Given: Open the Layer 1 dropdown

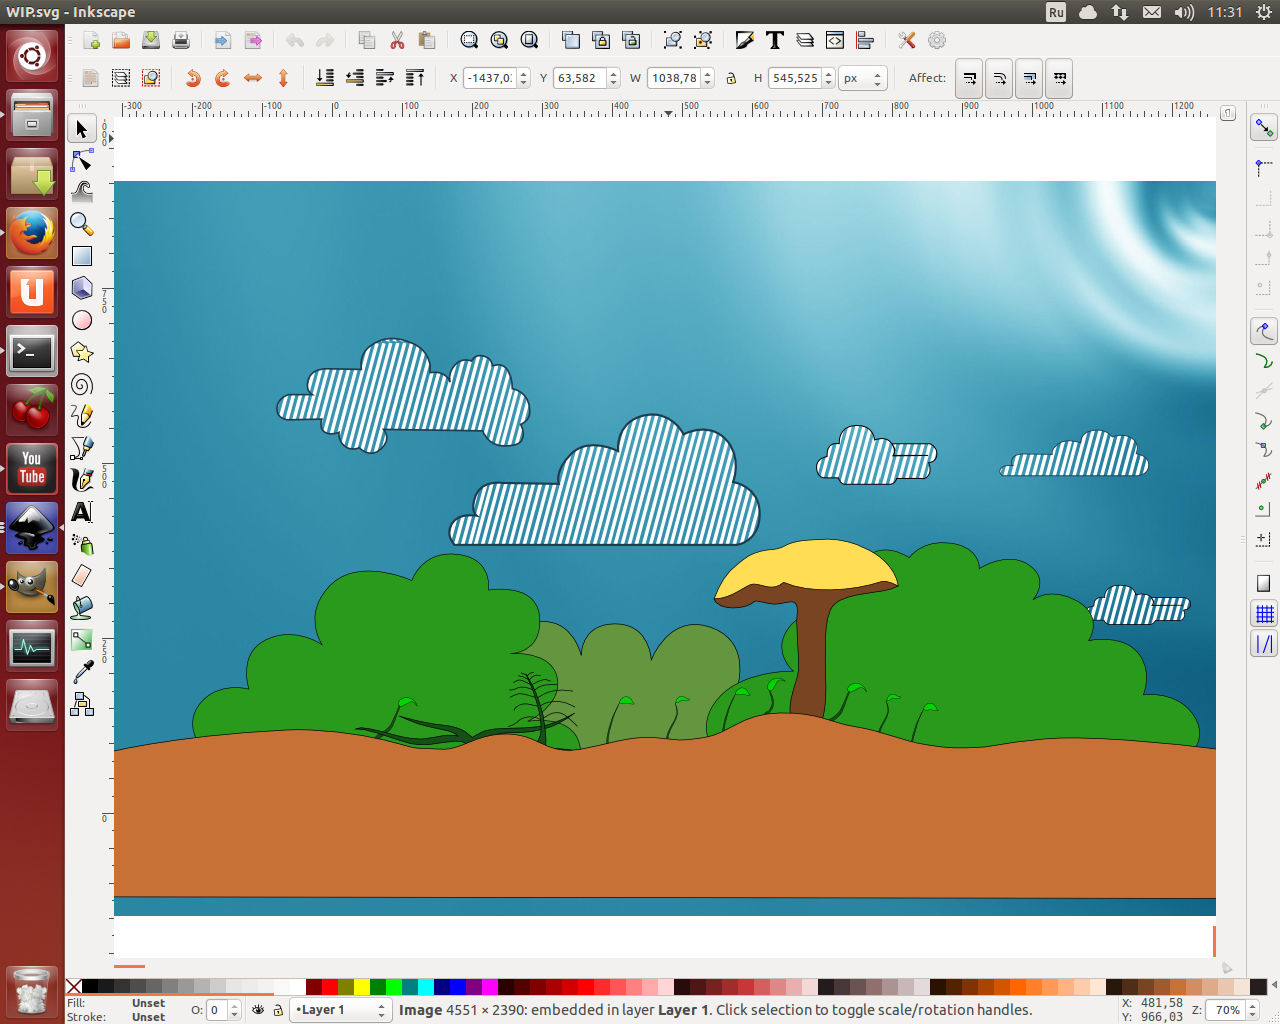Looking at the screenshot, I should click(x=340, y=1010).
